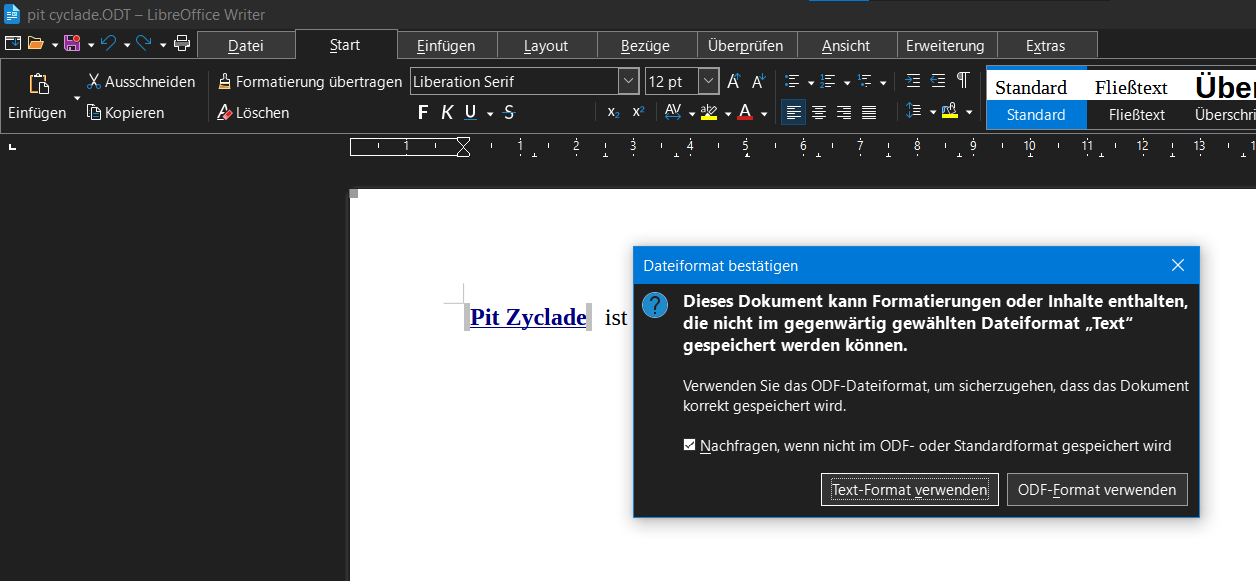Toggle strikethrough S formatting
Image resolution: width=1256 pixels, height=581 pixels.
pos(509,113)
